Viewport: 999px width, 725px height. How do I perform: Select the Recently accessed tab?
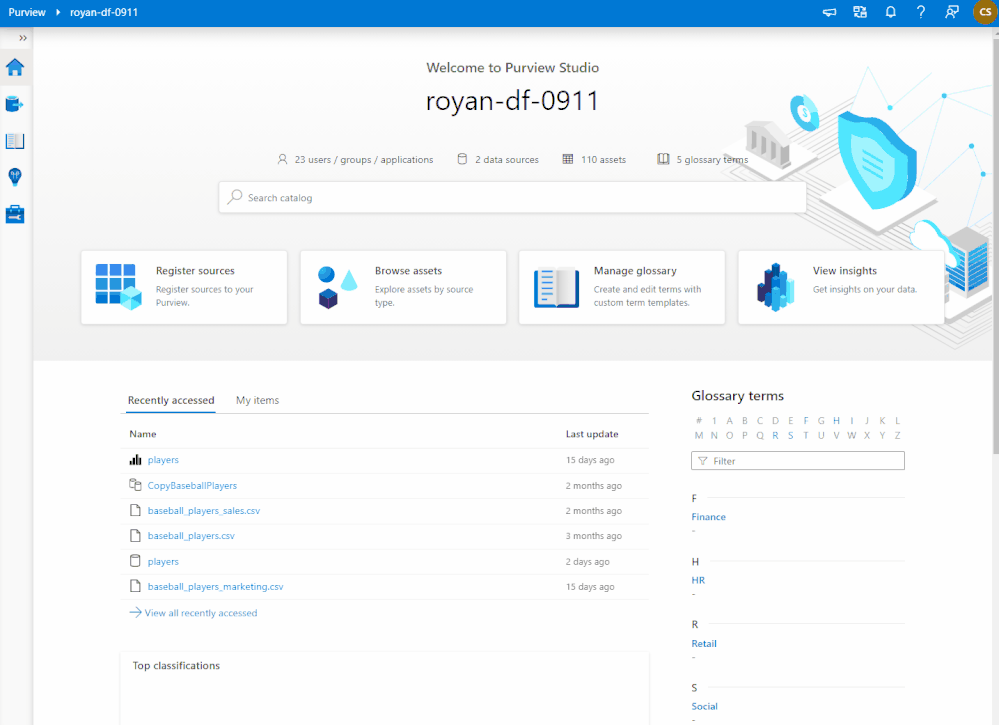[x=171, y=400]
